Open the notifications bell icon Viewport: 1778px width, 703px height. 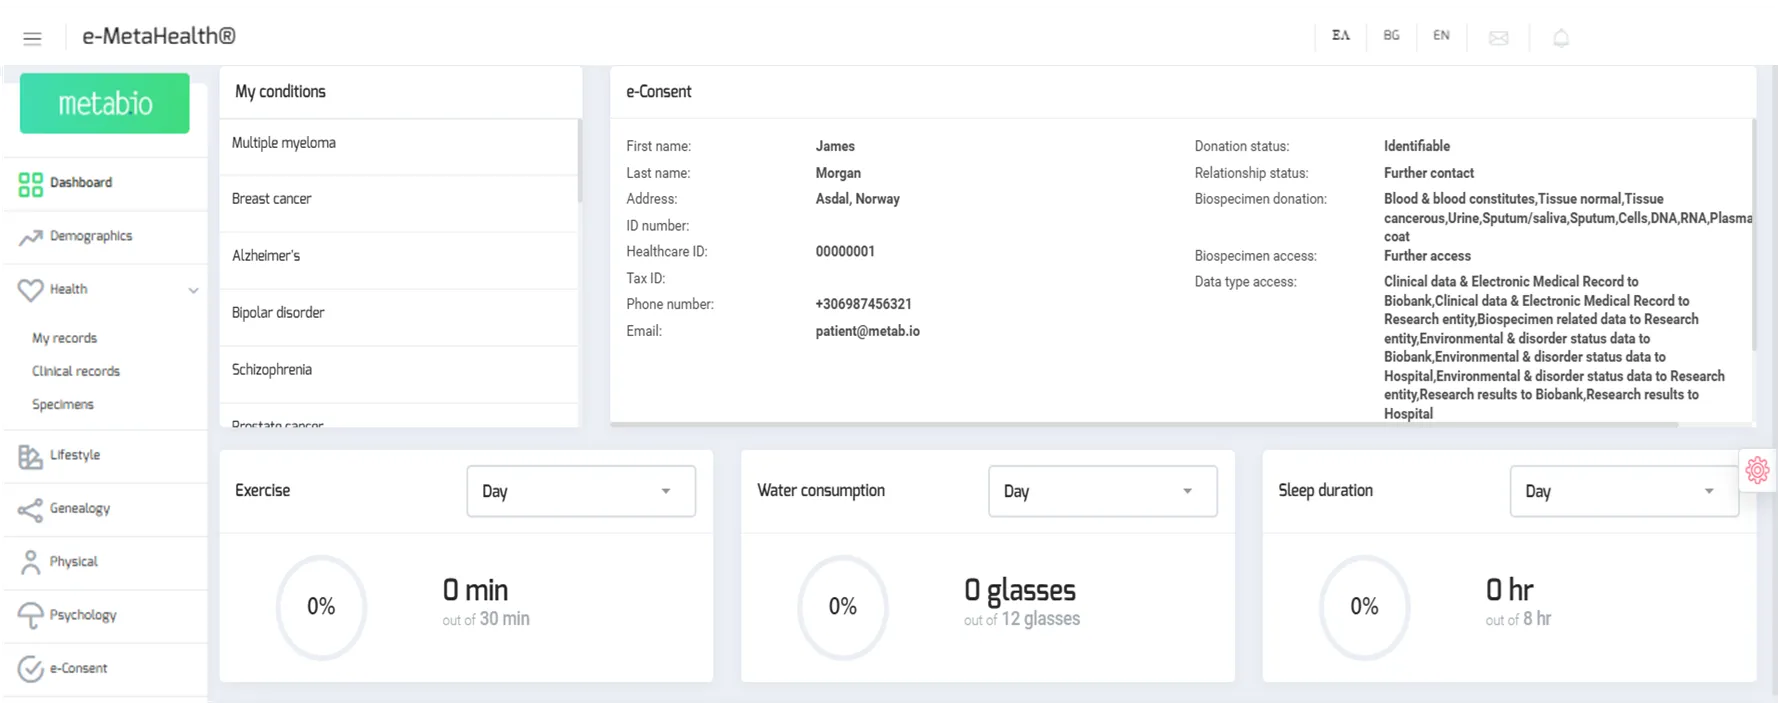coord(1560,38)
